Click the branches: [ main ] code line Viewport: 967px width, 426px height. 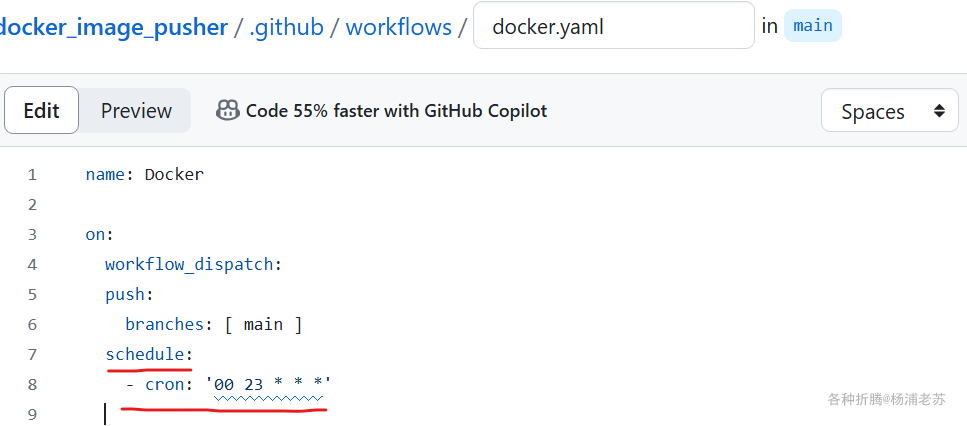(x=213, y=324)
